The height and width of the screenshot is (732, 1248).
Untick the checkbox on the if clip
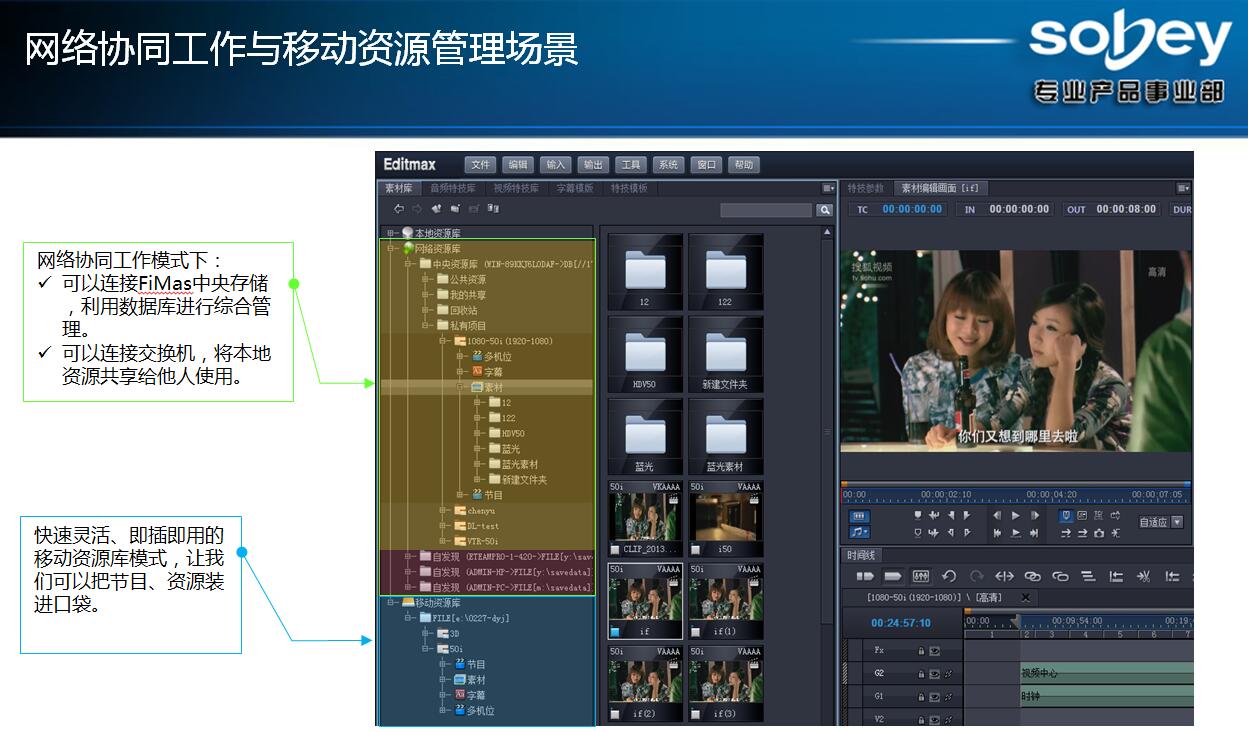tap(615, 632)
